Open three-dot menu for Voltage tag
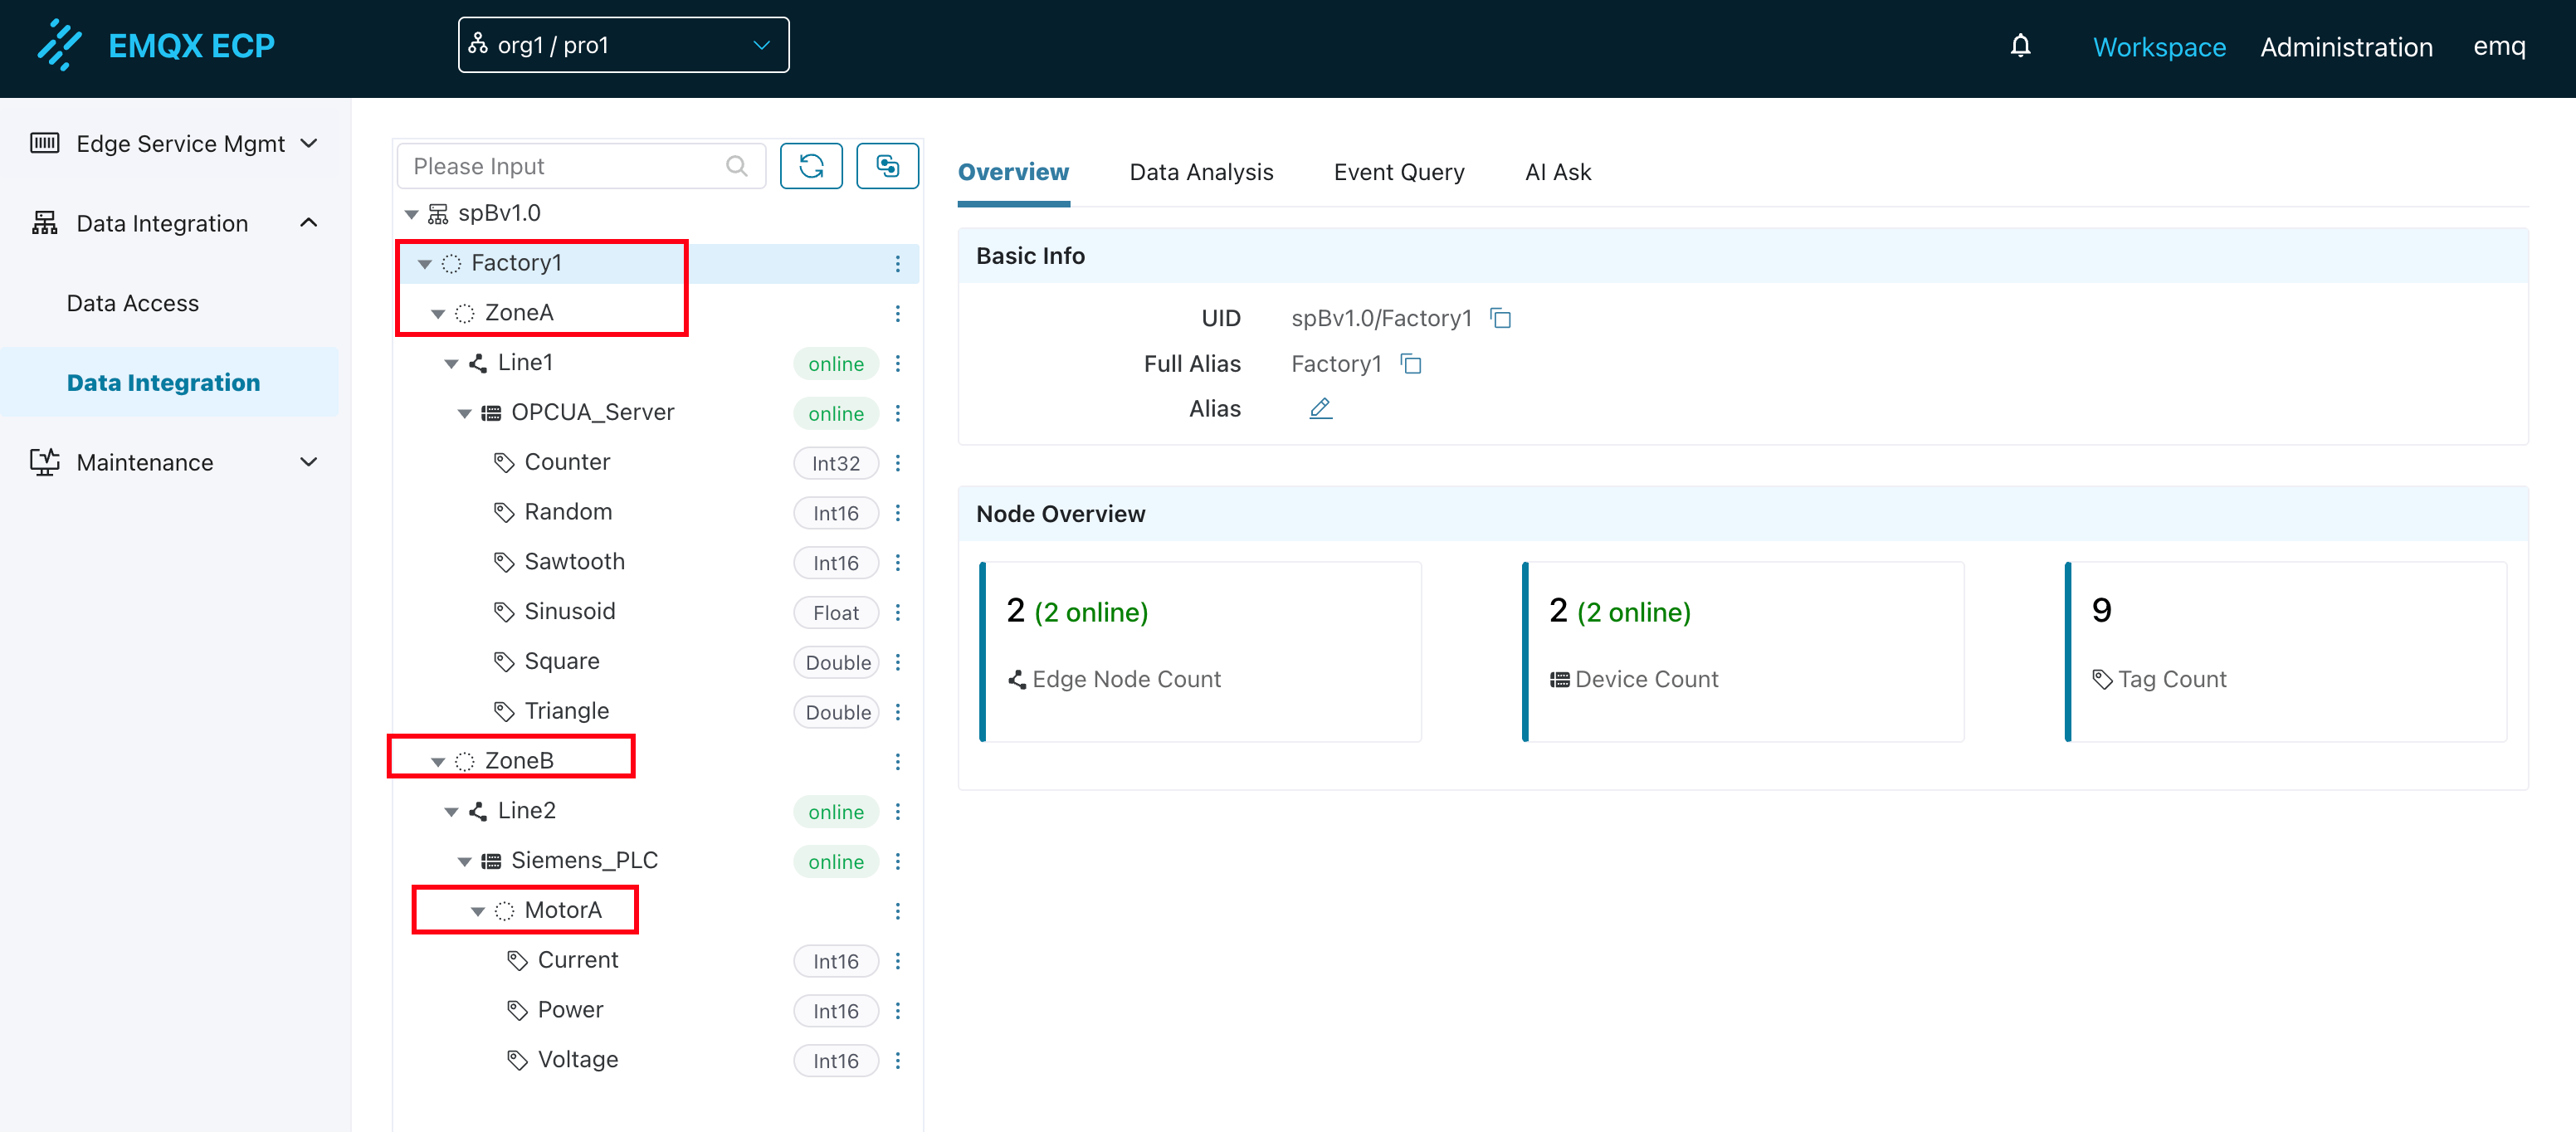 pos(897,1060)
